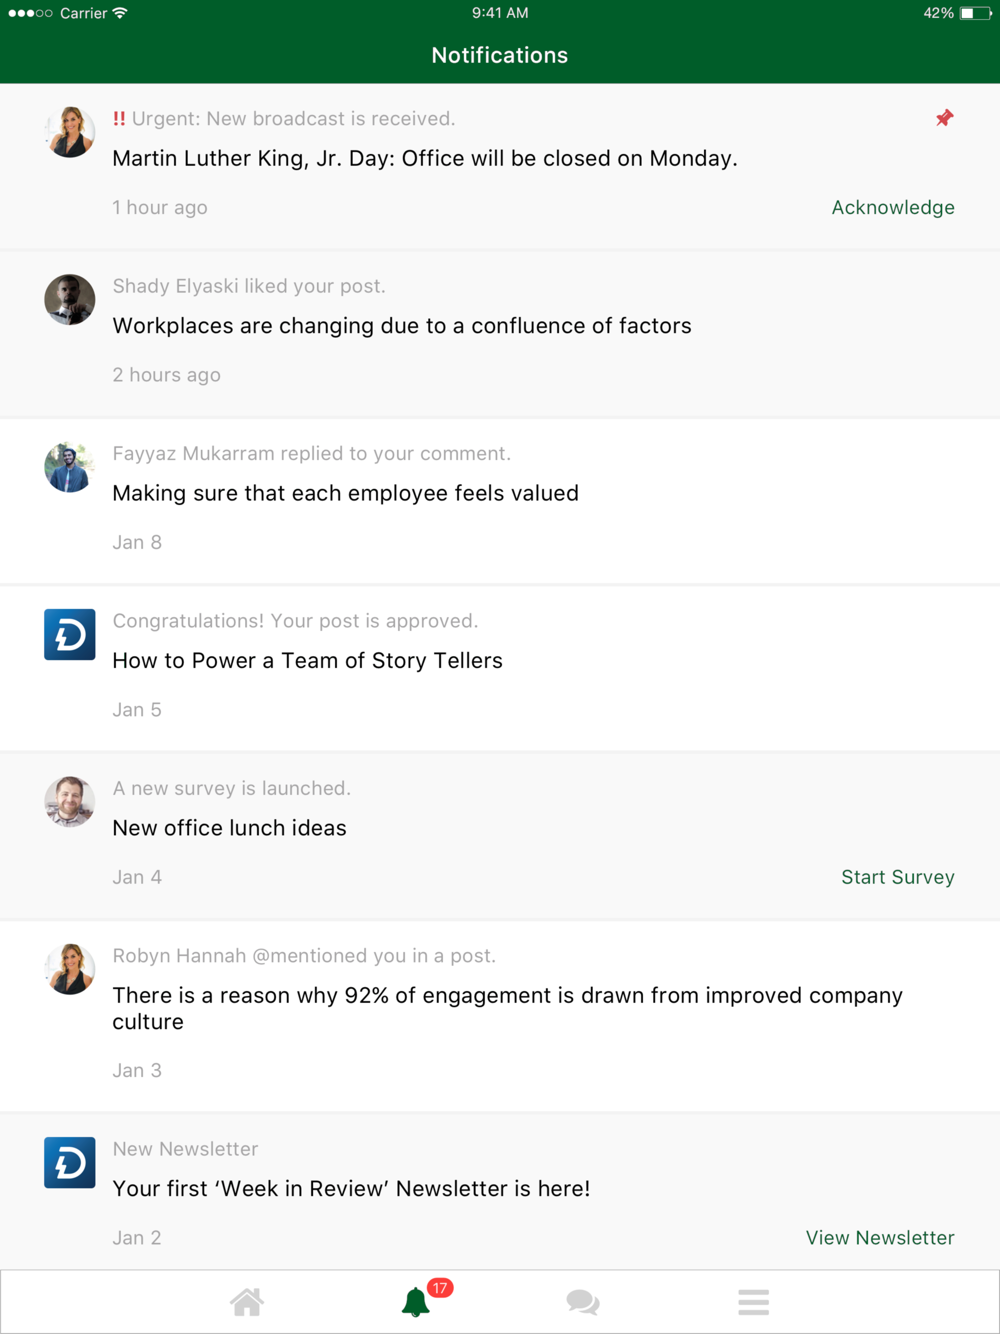Click the red pin icon on the broadcast
Screen dimensions: 1000x1334
[x=944, y=118]
